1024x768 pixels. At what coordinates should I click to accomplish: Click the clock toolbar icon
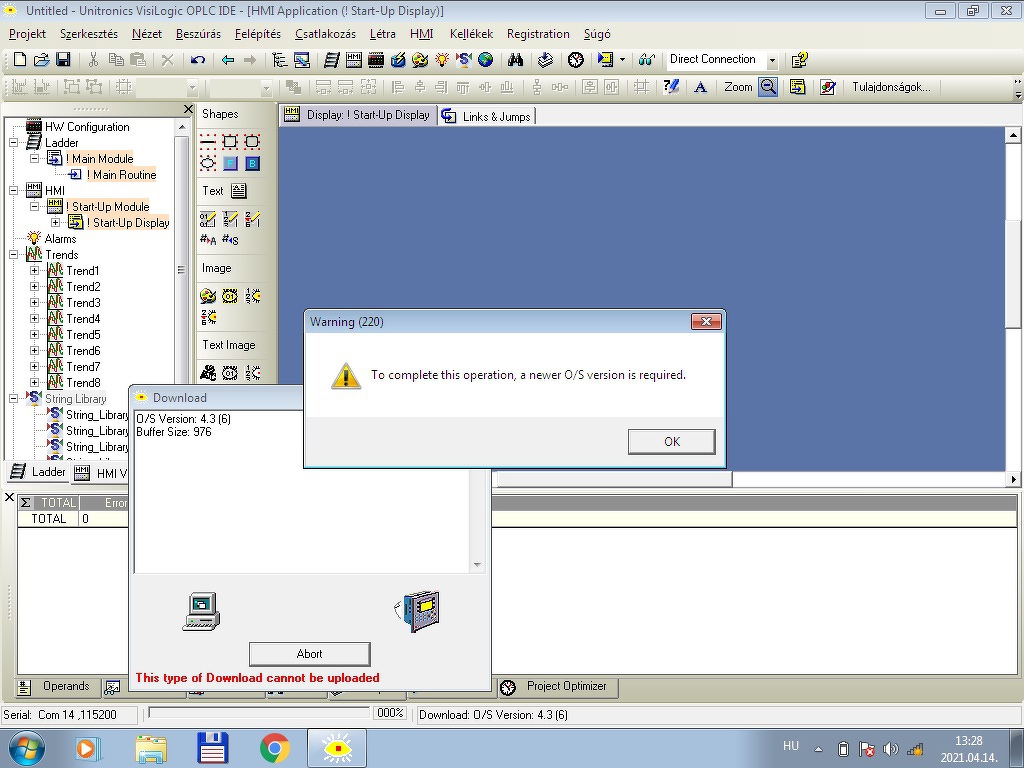coord(575,60)
